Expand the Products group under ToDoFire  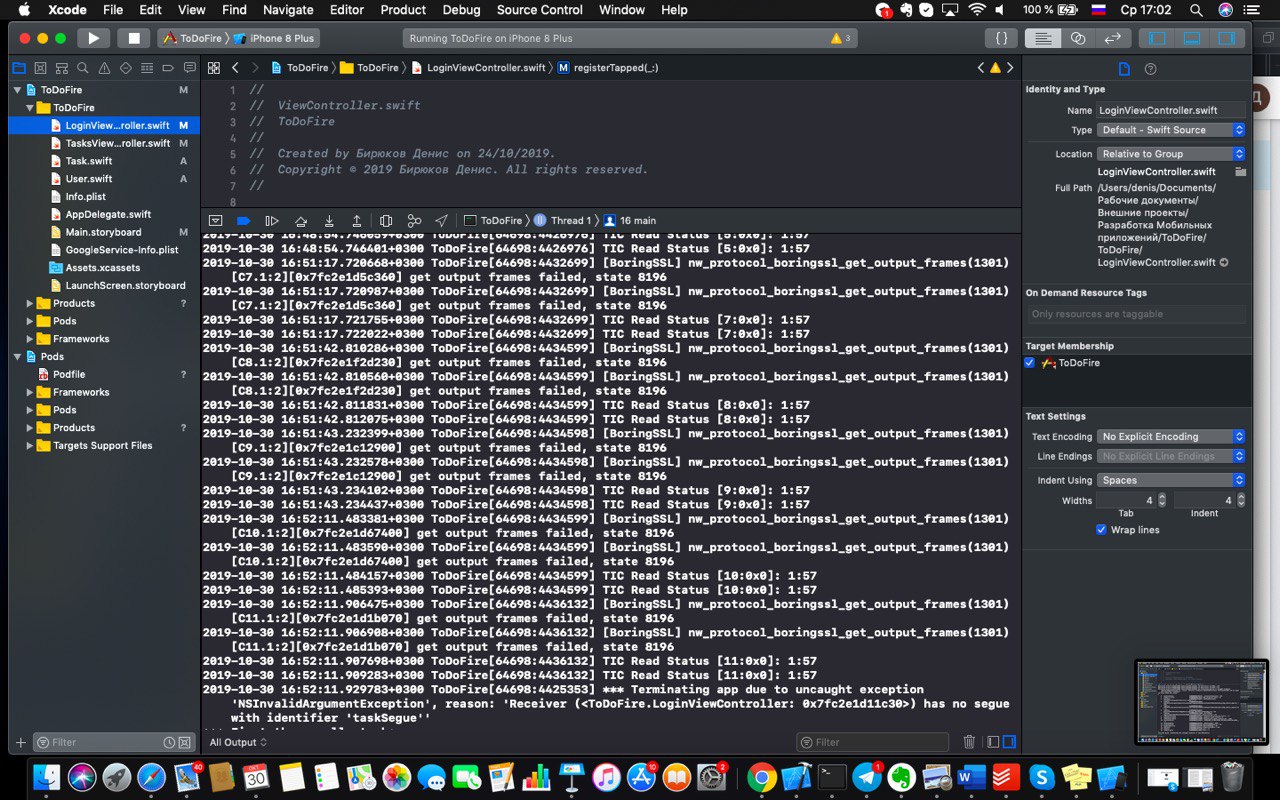[x=30, y=303]
